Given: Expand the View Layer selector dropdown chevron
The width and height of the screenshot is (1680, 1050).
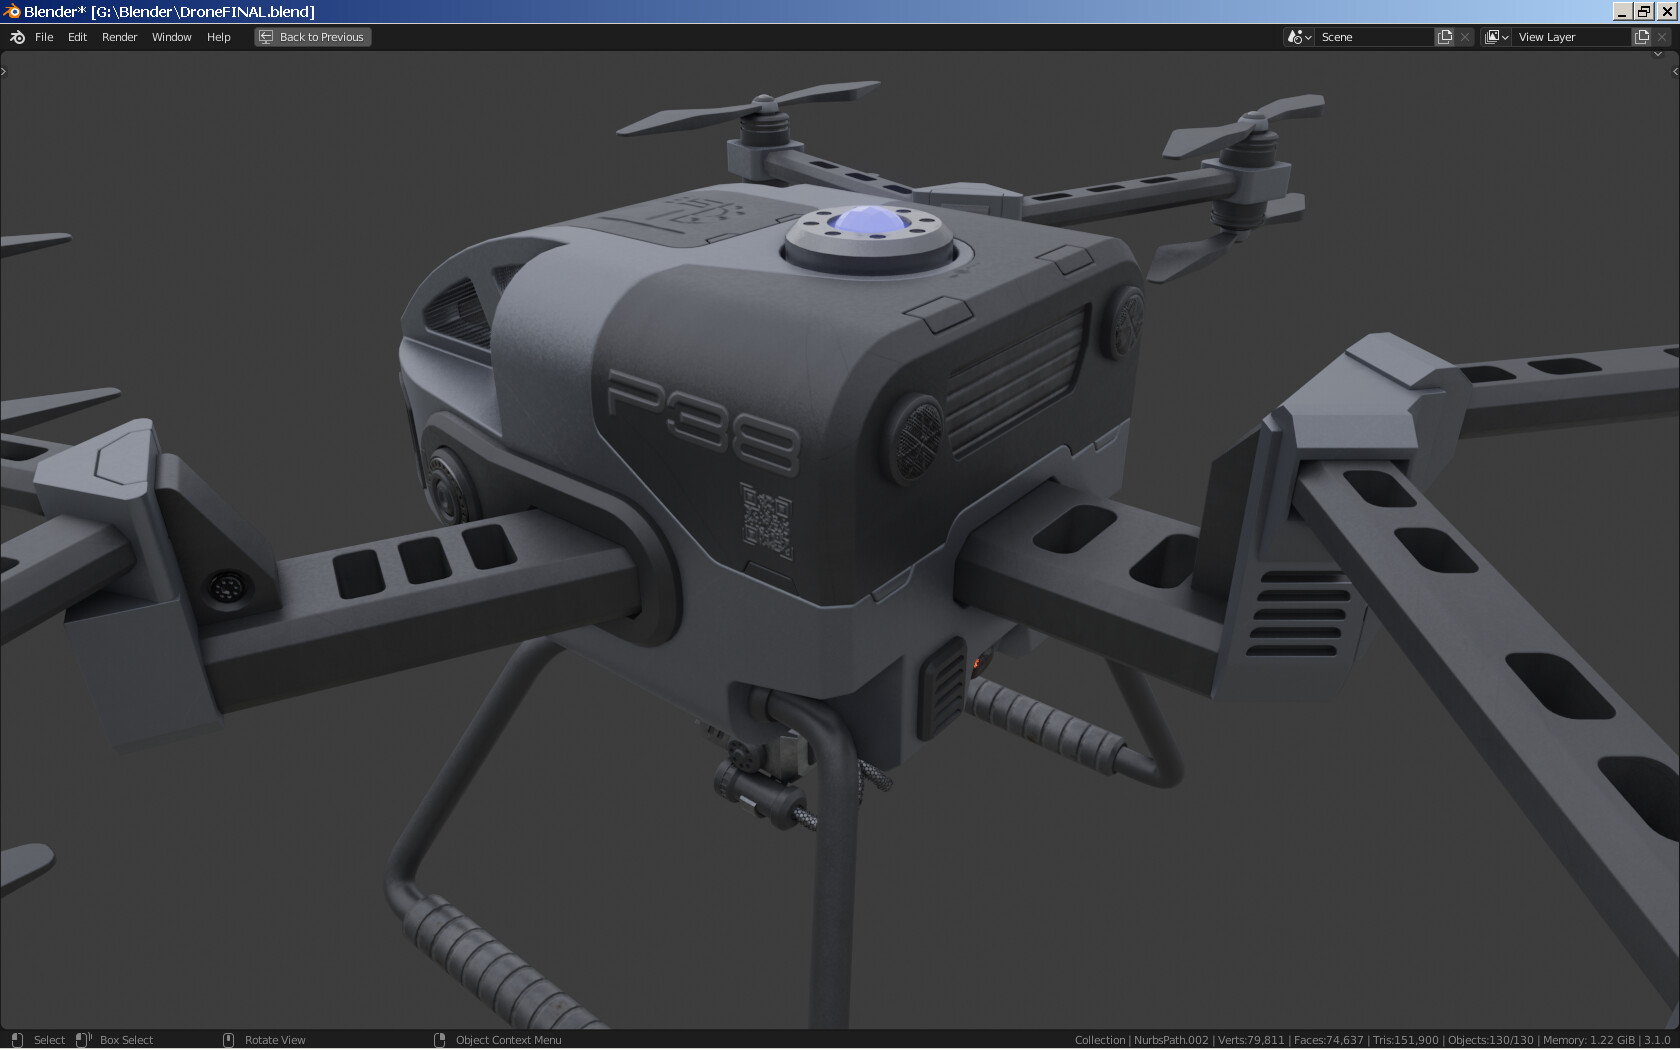Looking at the screenshot, I should point(1506,37).
